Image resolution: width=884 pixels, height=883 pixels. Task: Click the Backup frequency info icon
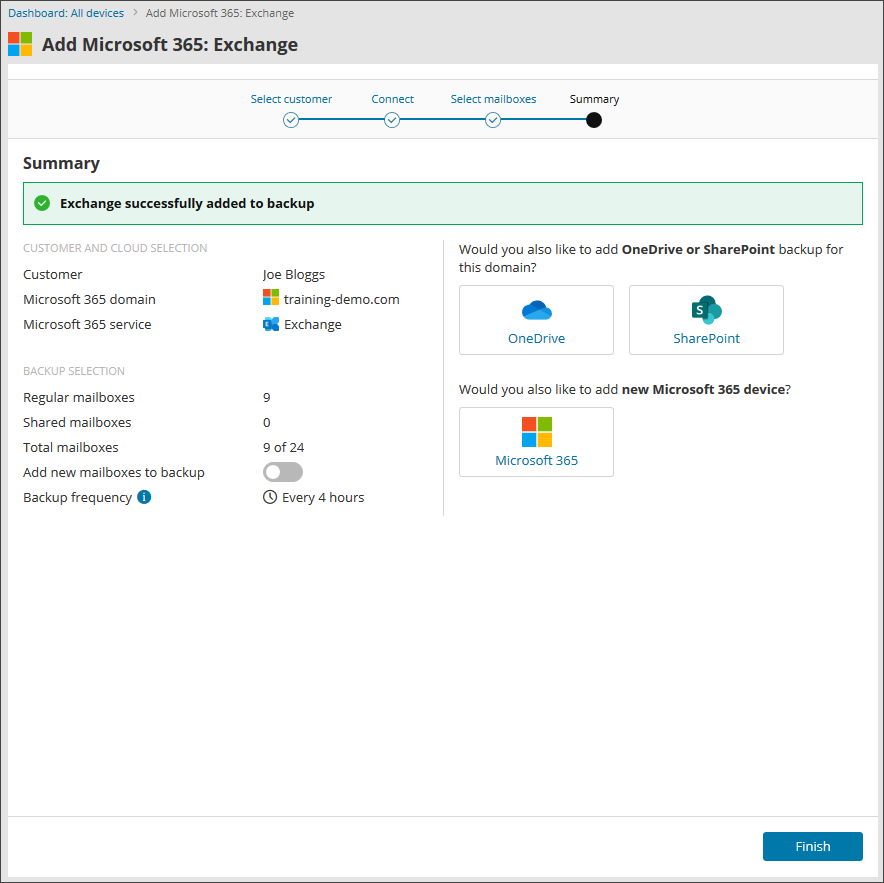[144, 497]
